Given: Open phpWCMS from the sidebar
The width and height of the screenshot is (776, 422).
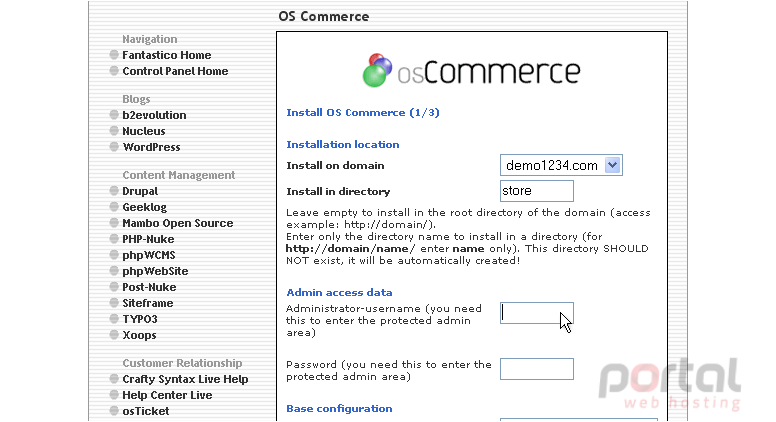Looking at the screenshot, I should 148,255.
